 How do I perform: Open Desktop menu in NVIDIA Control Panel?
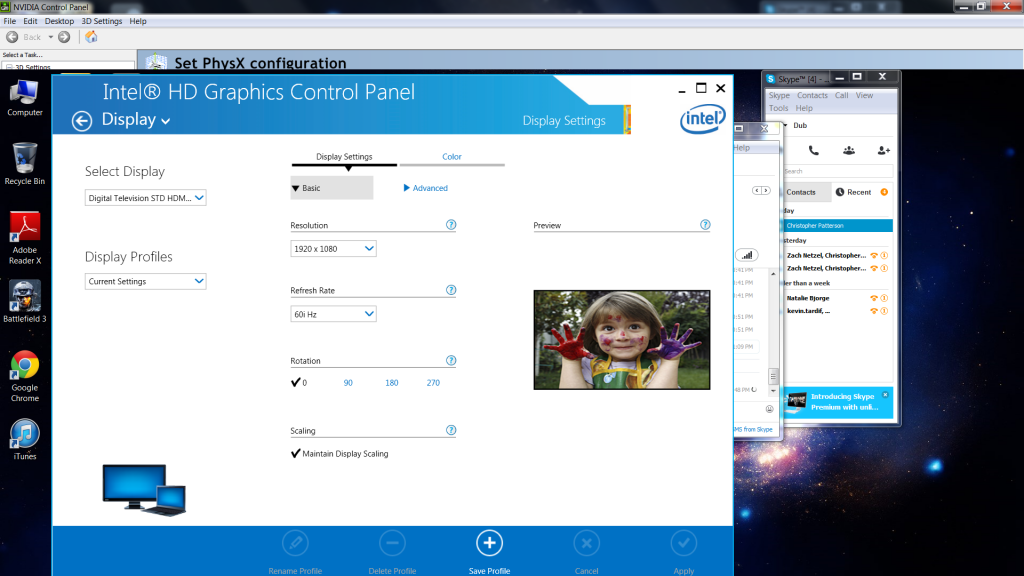click(x=59, y=21)
